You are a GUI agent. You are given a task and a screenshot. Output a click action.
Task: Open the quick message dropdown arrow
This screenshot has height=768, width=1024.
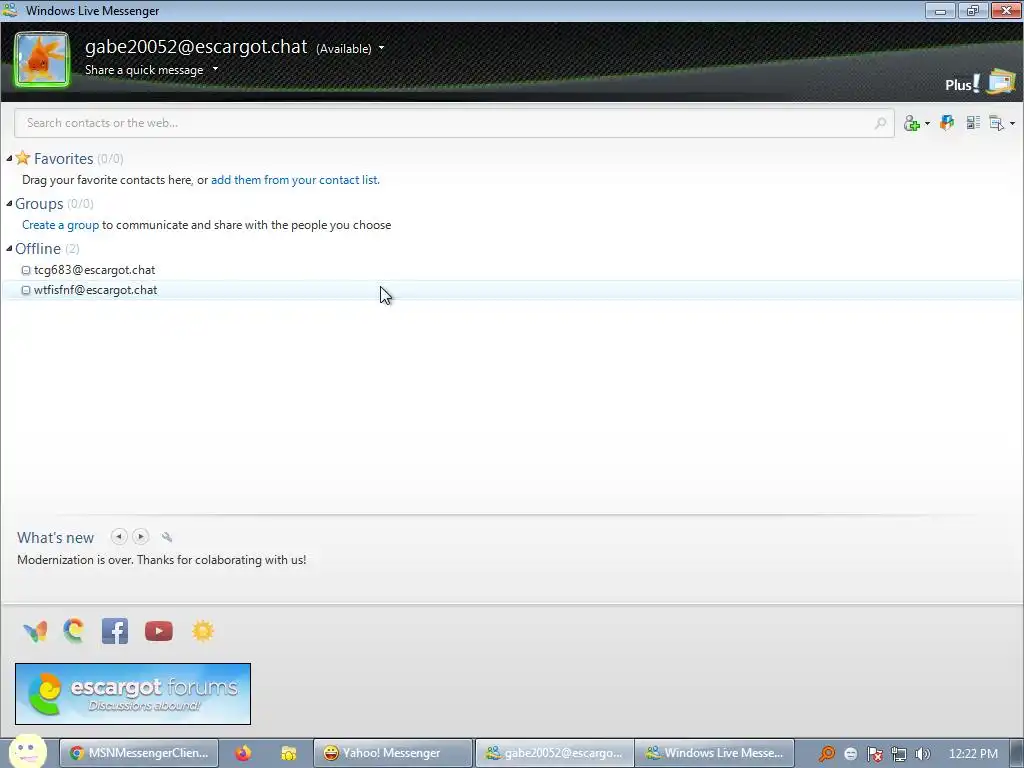(215, 69)
